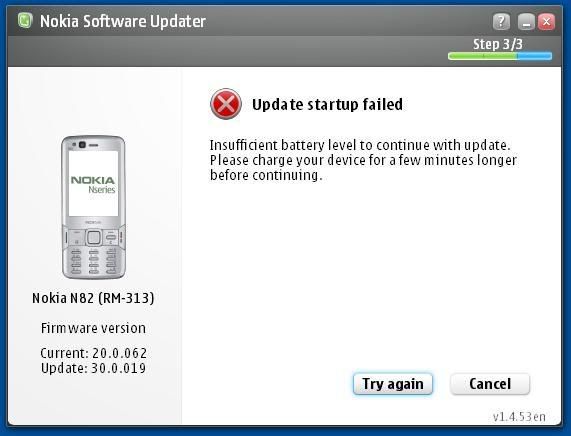Click the phone's navigation key in image
This screenshot has height=436, width=571.
(x=94, y=237)
